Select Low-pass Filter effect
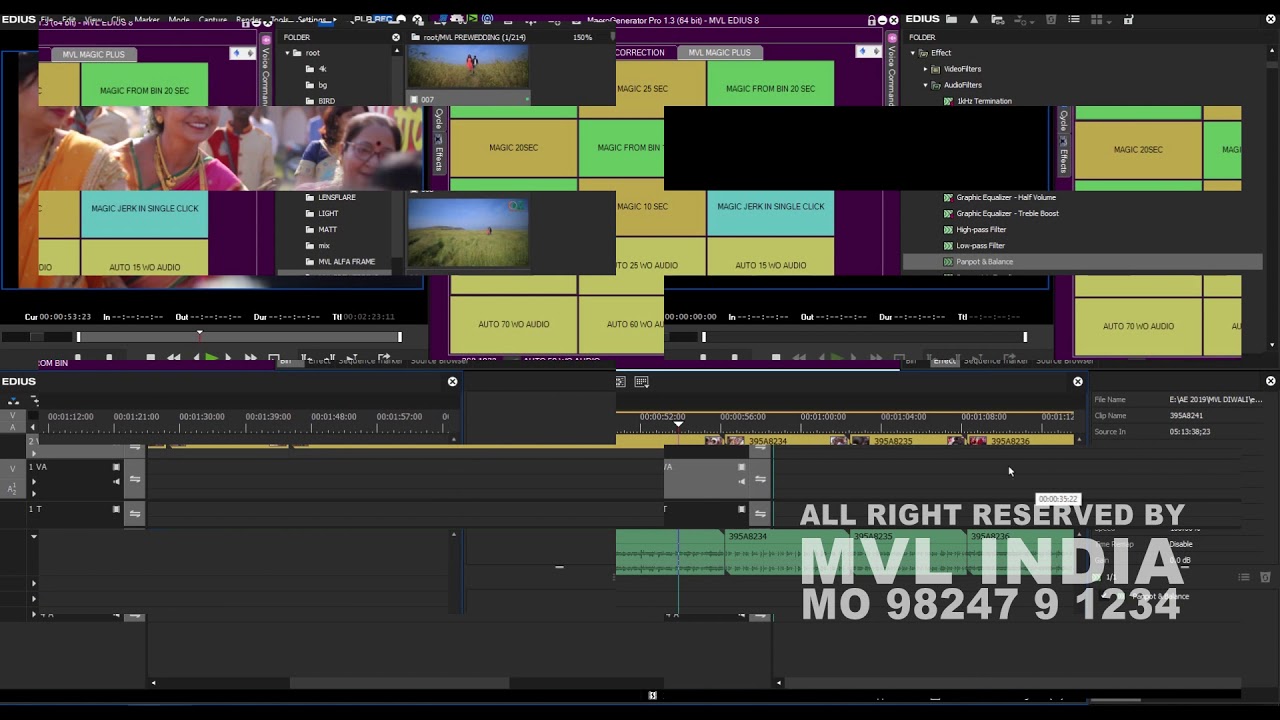Screen dimensions: 1280x720 [x=980, y=246]
